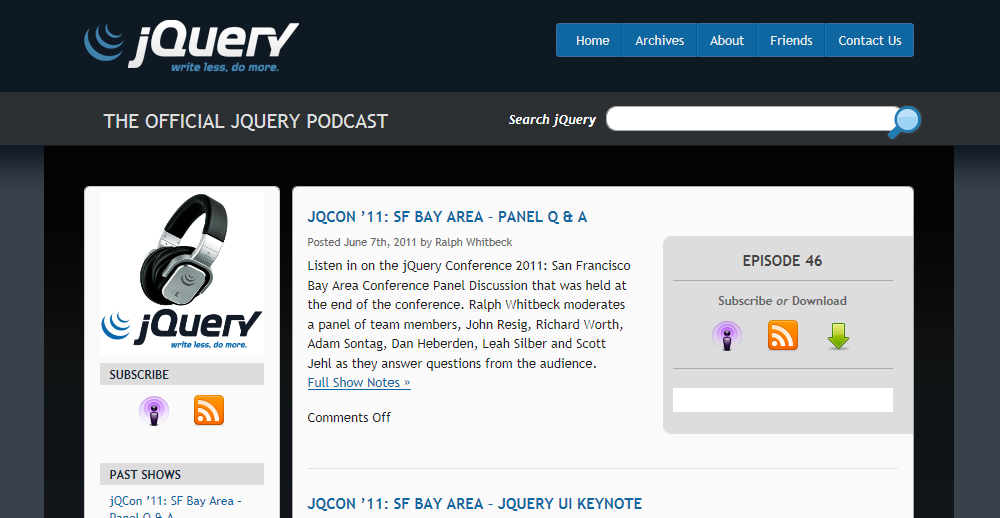Click 'The Official jQuery Podcast' site title
Viewport: 1000px width, 518px height.
246,121
